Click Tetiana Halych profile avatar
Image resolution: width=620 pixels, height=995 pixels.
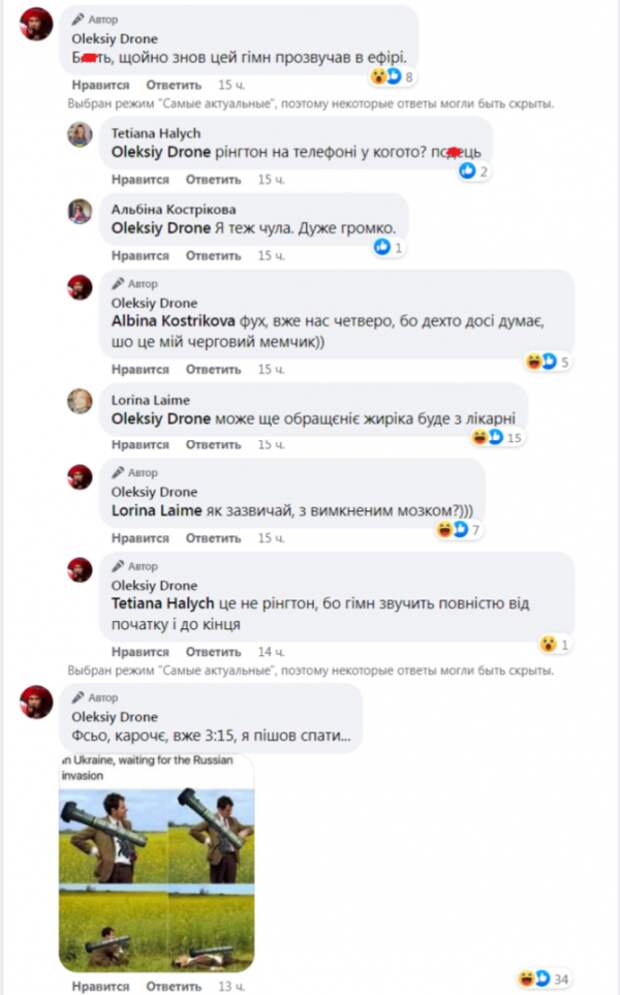(80, 135)
